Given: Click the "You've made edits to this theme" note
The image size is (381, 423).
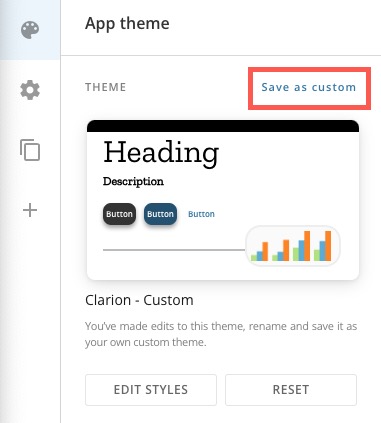Looking at the screenshot, I should (x=221, y=334).
